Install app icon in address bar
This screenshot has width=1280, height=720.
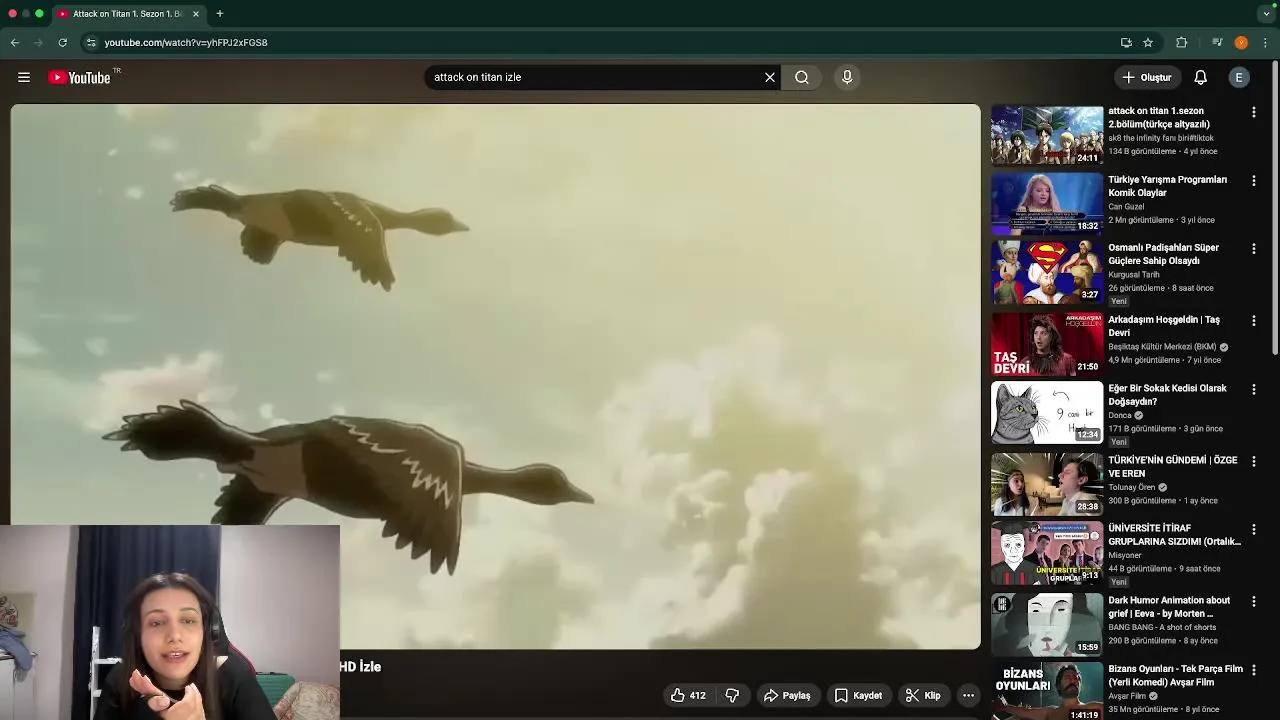point(1126,42)
